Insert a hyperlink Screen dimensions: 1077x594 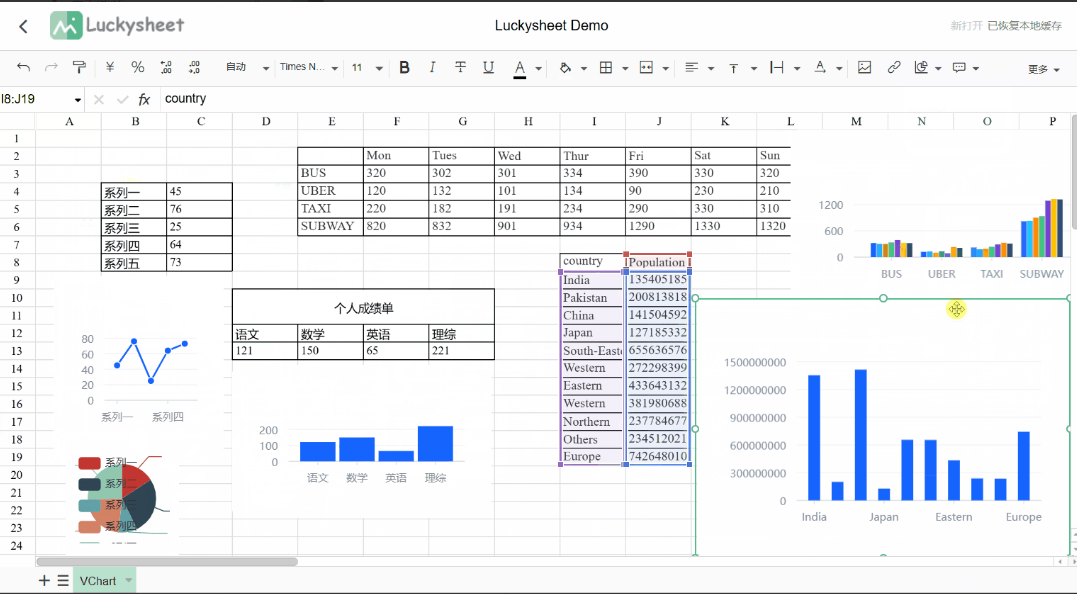(x=894, y=67)
